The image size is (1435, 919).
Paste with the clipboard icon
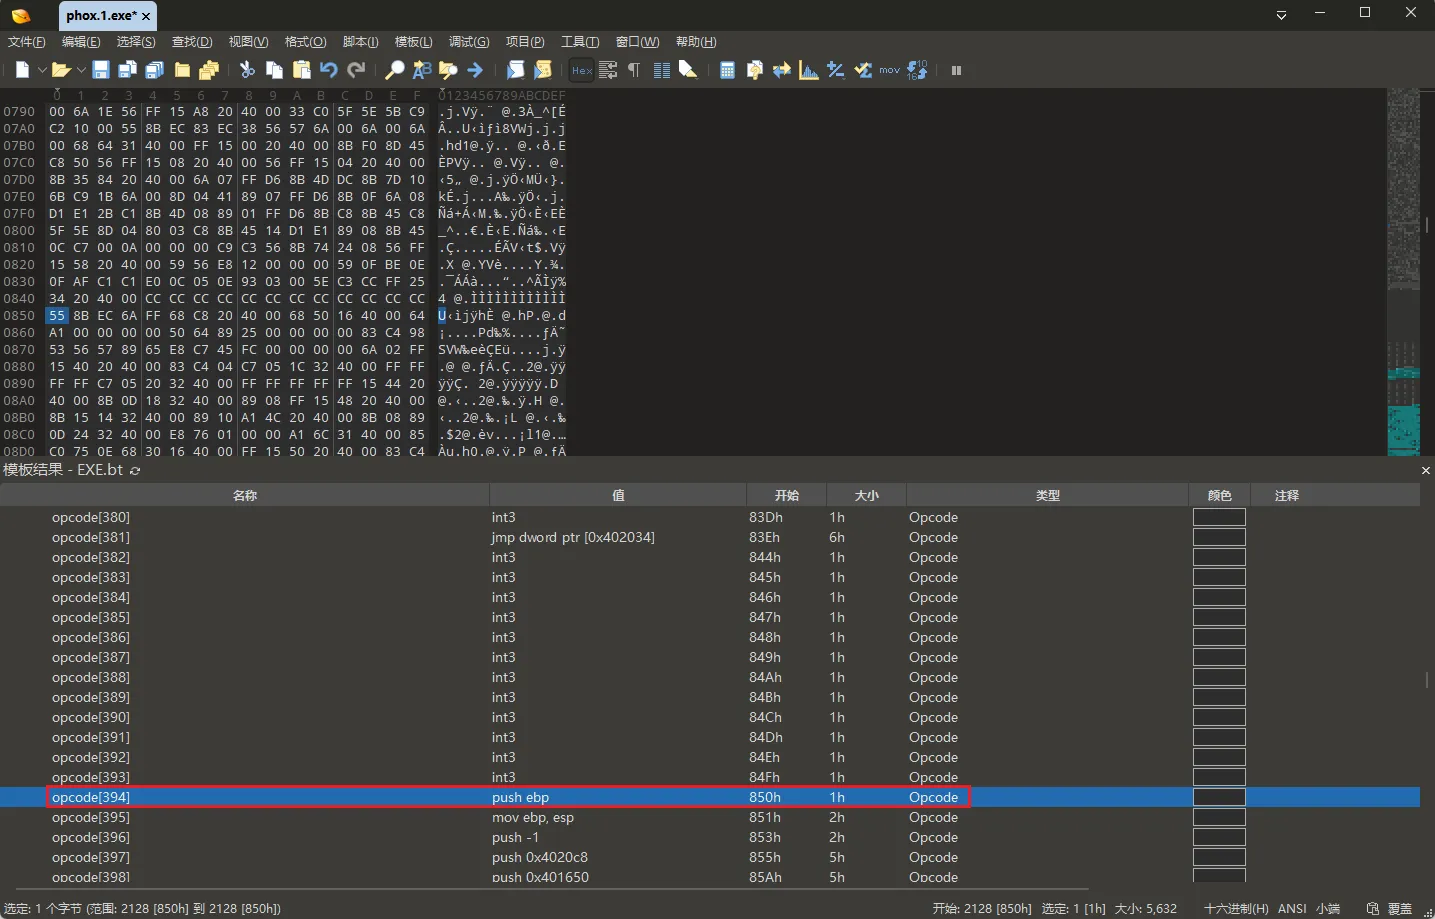301,70
